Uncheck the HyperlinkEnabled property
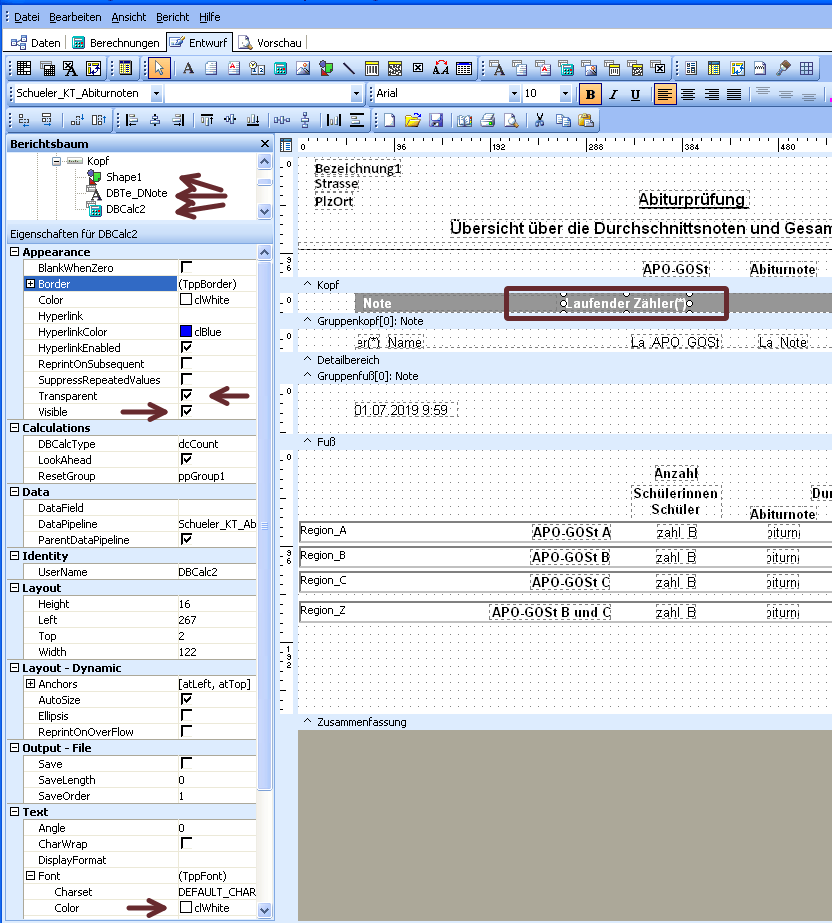The image size is (832, 923). (x=186, y=347)
